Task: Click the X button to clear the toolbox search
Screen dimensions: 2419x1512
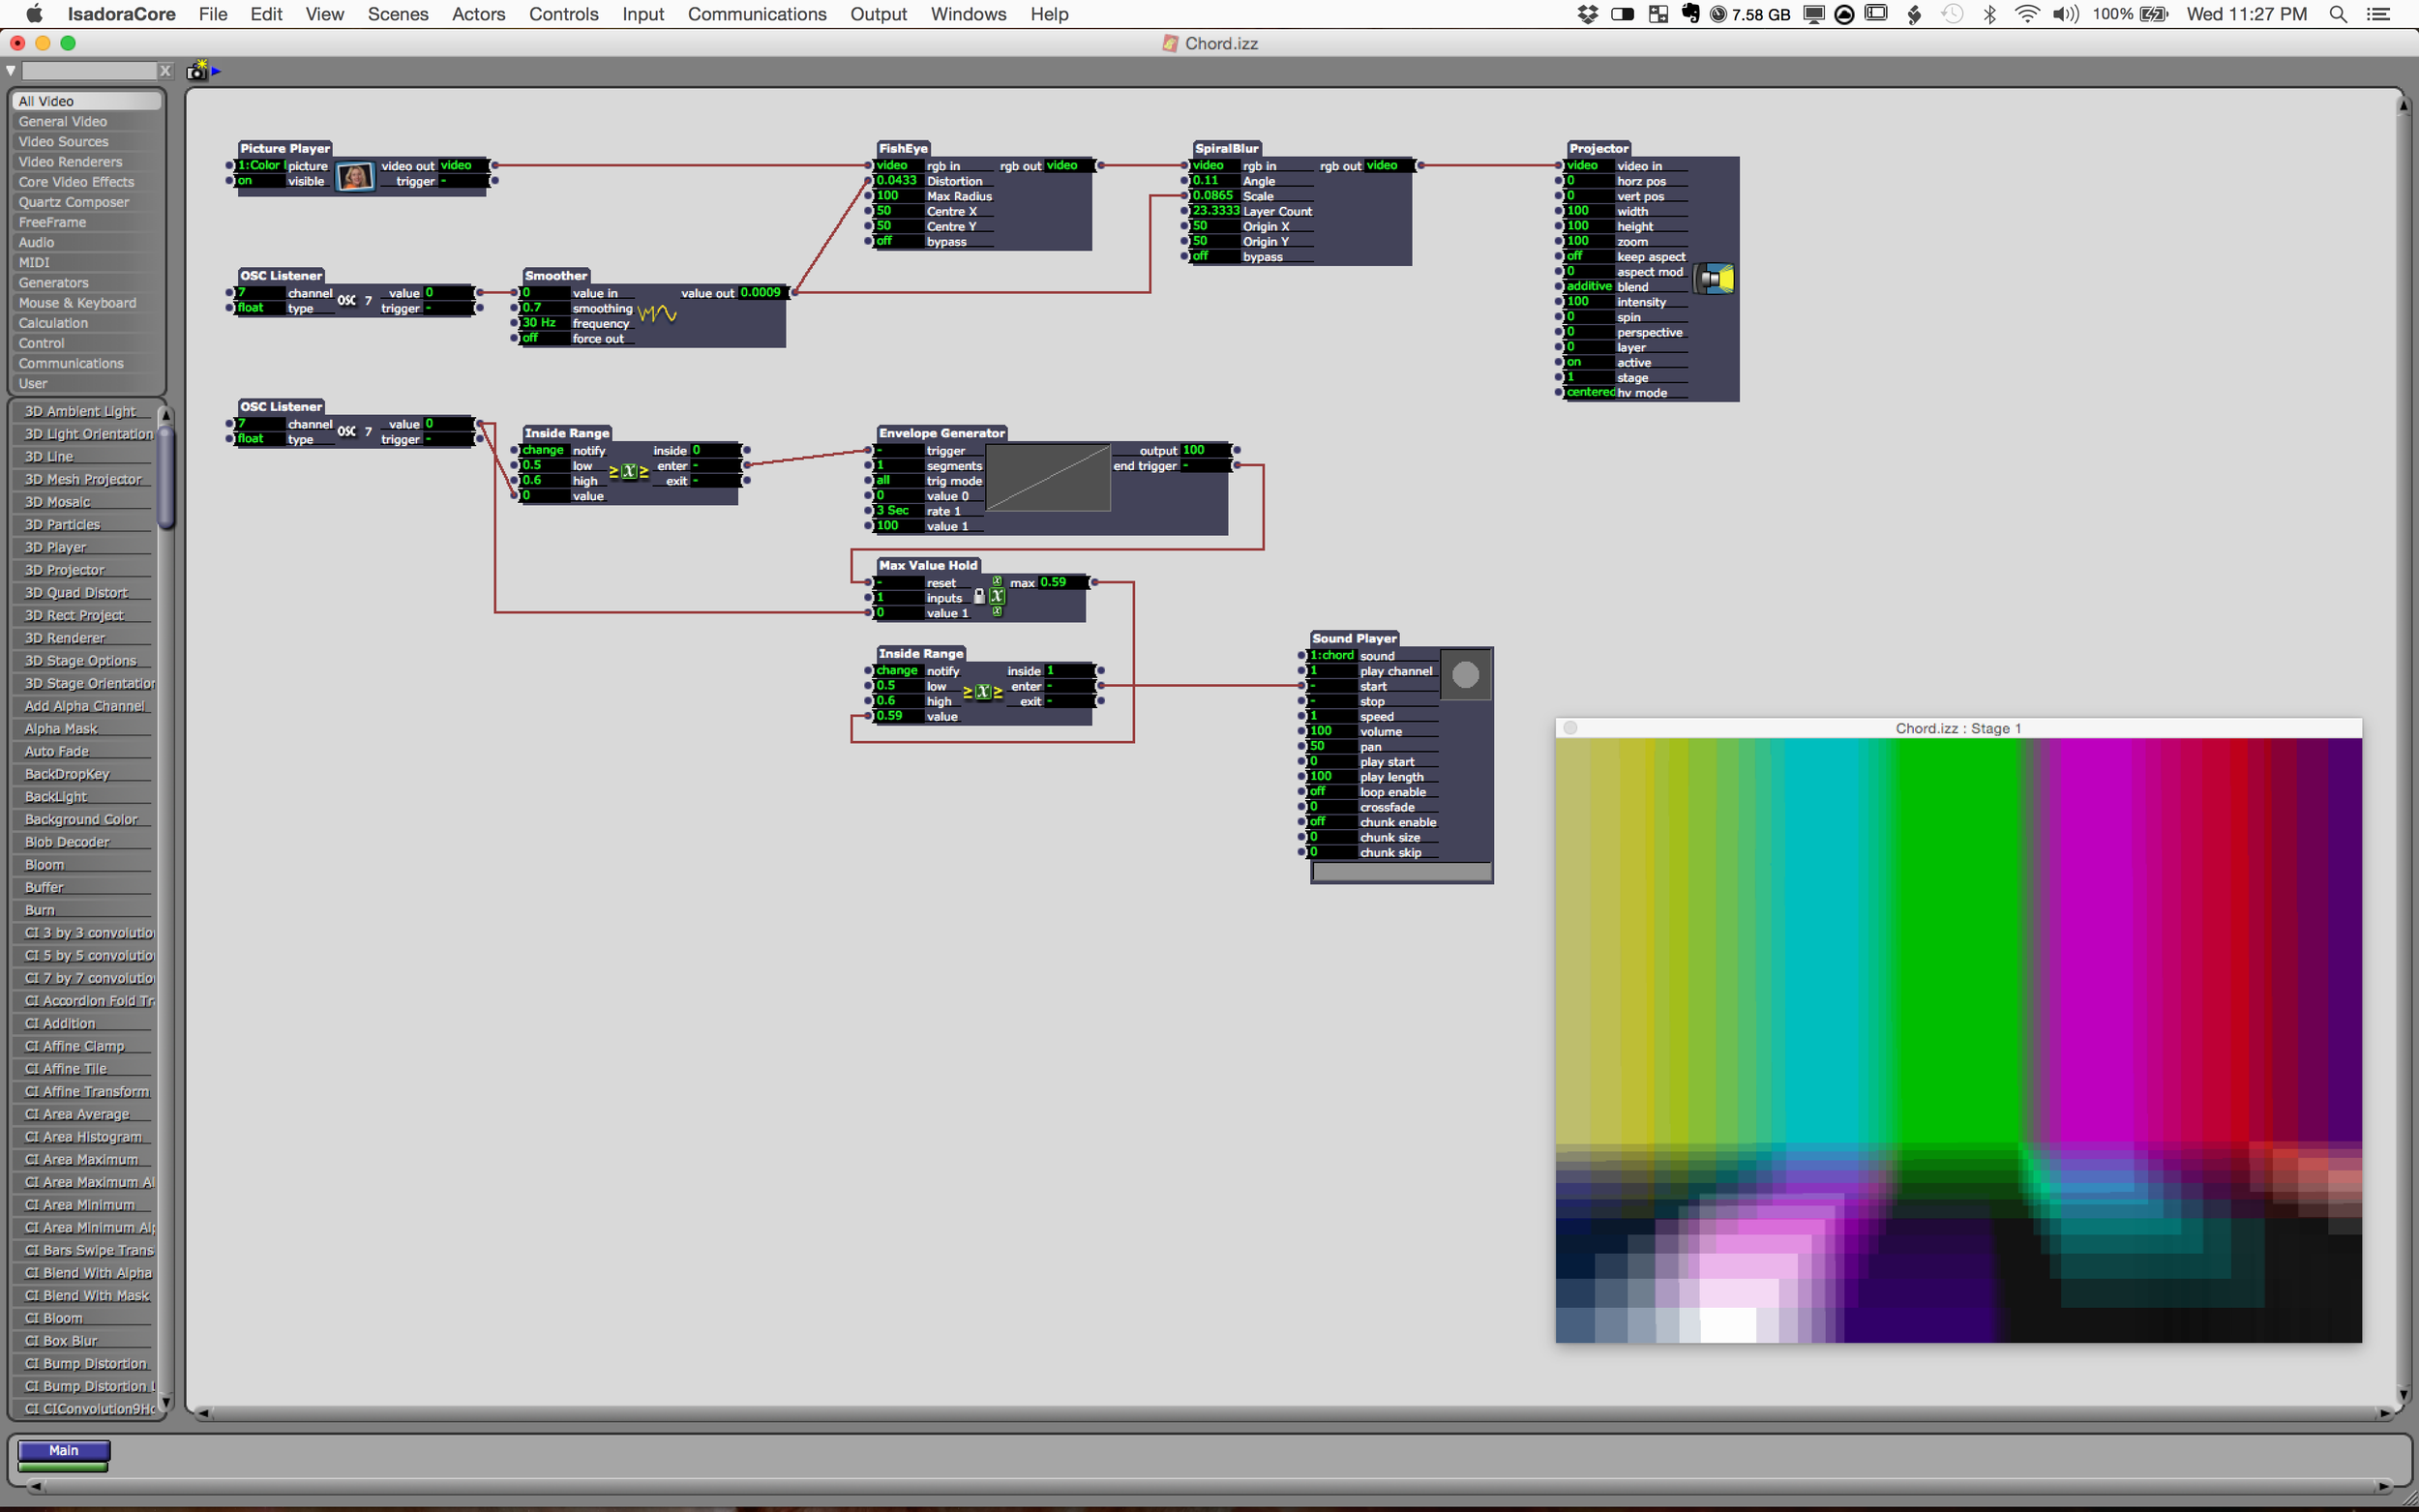Action: tap(165, 70)
